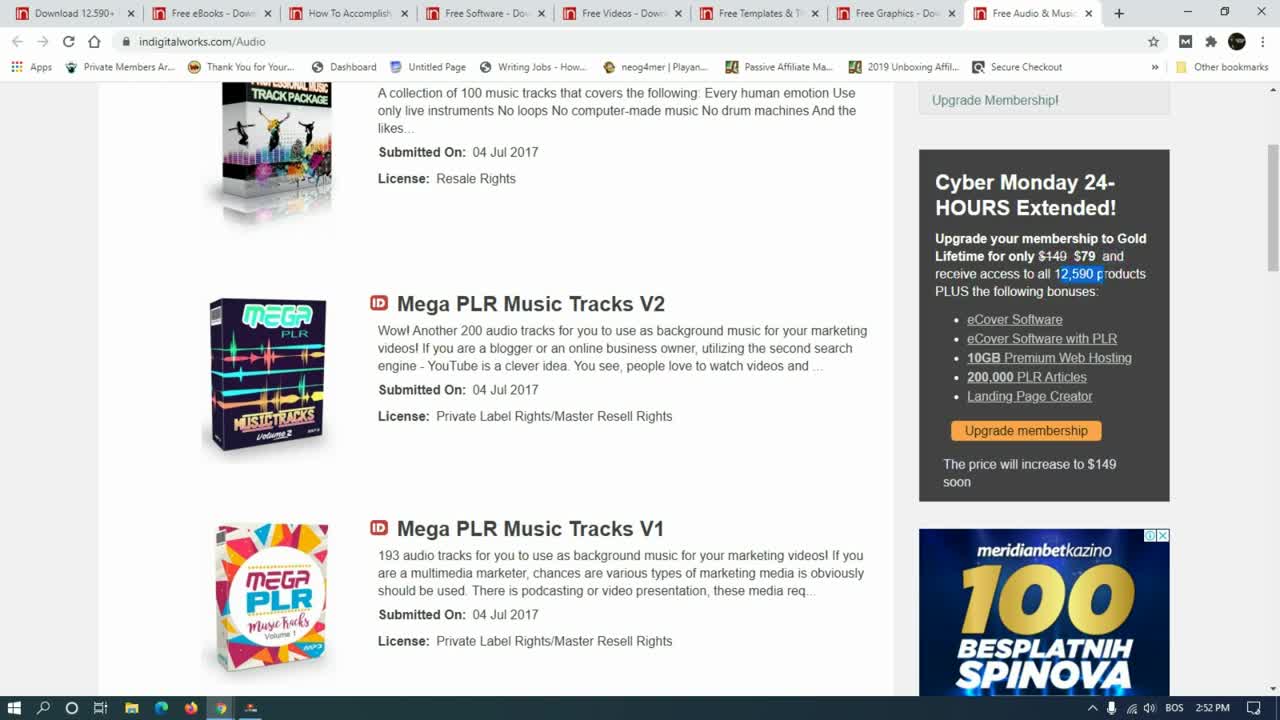Image resolution: width=1280 pixels, height=720 pixels.
Task: Click the 2:52 PM taskbar clock
Action: 1213,708
